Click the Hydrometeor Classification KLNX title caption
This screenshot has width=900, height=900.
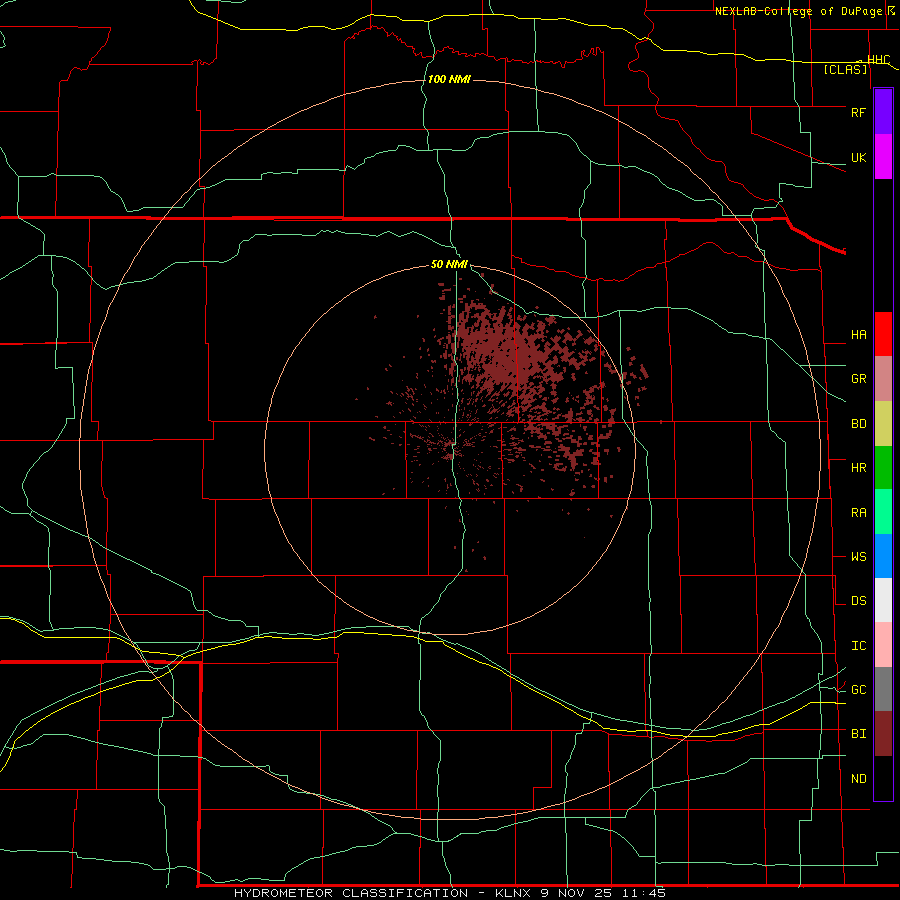coord(449,893)
